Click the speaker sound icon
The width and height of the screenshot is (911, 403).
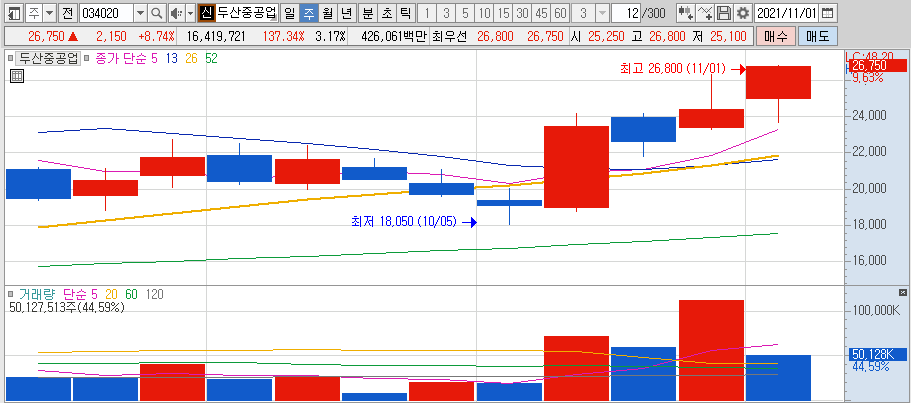[x=176, y=12]
